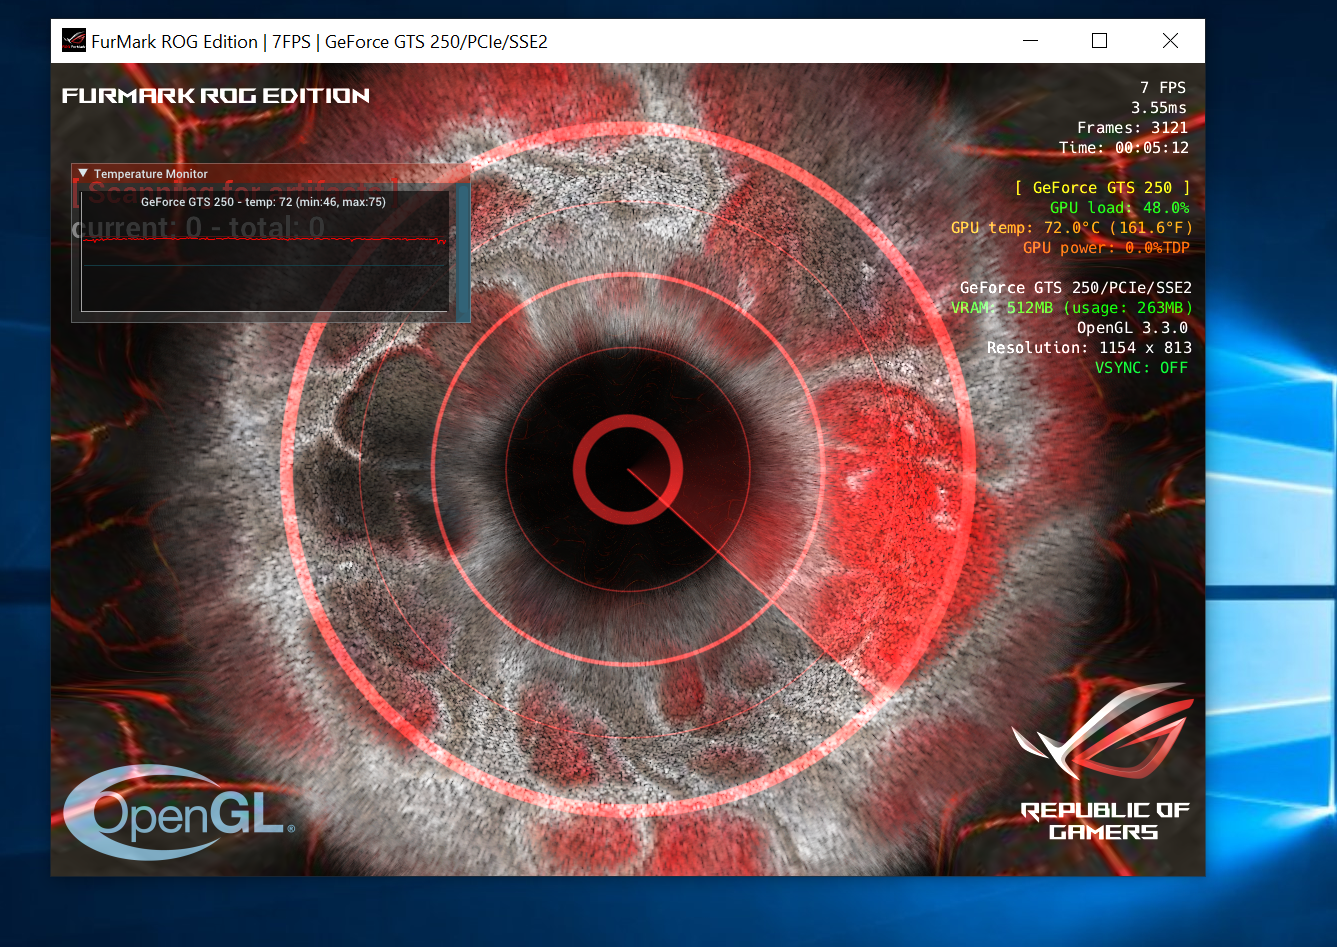1337x947 pixels.
Task: Click the "GPU power: 0.0%TDP" line
Action: 1106,248
